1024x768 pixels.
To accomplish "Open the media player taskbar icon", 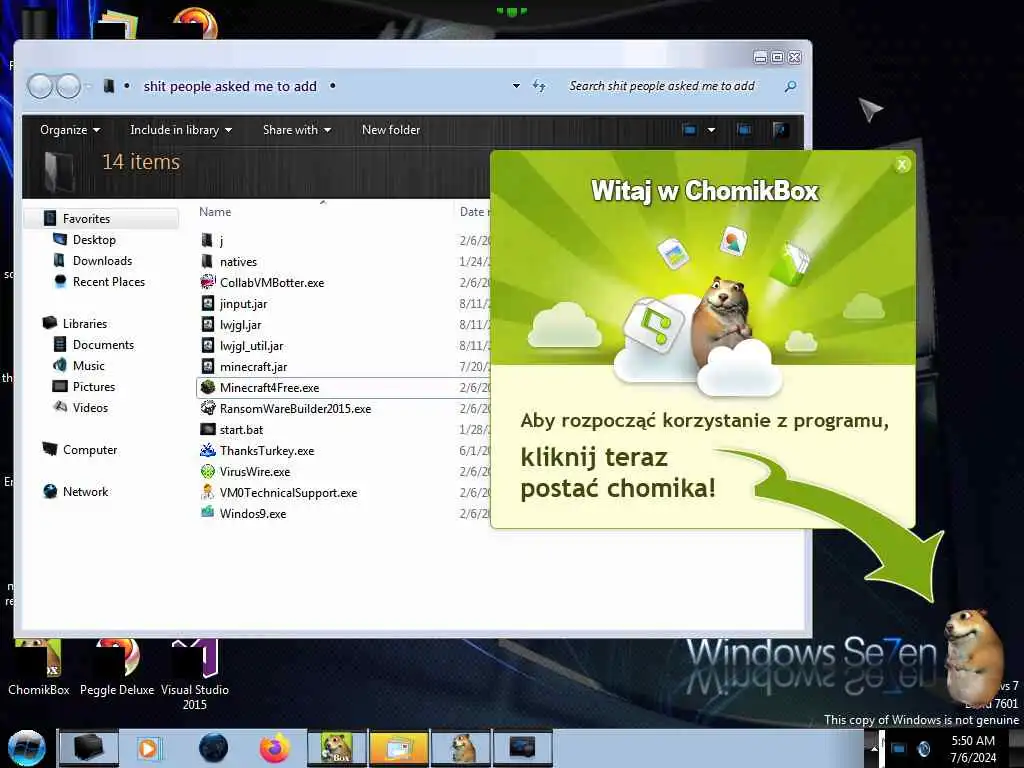I will click(x=148, y=748).
